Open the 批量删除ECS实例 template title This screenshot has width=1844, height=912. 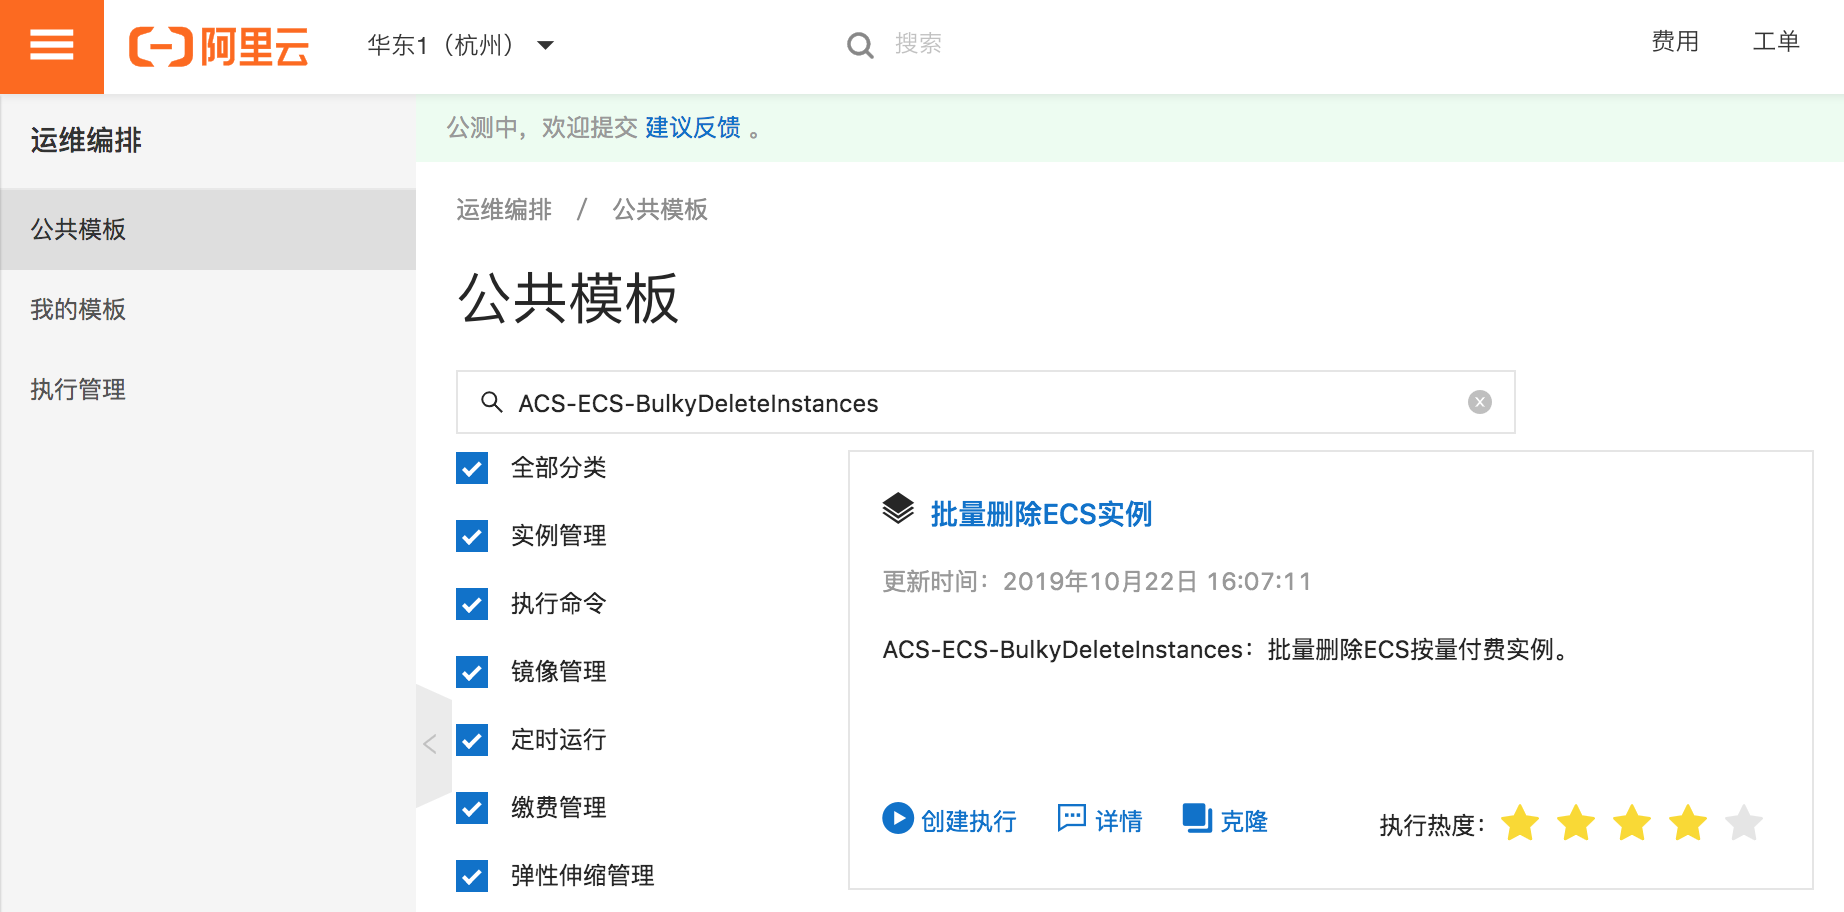coord(1041,514)
